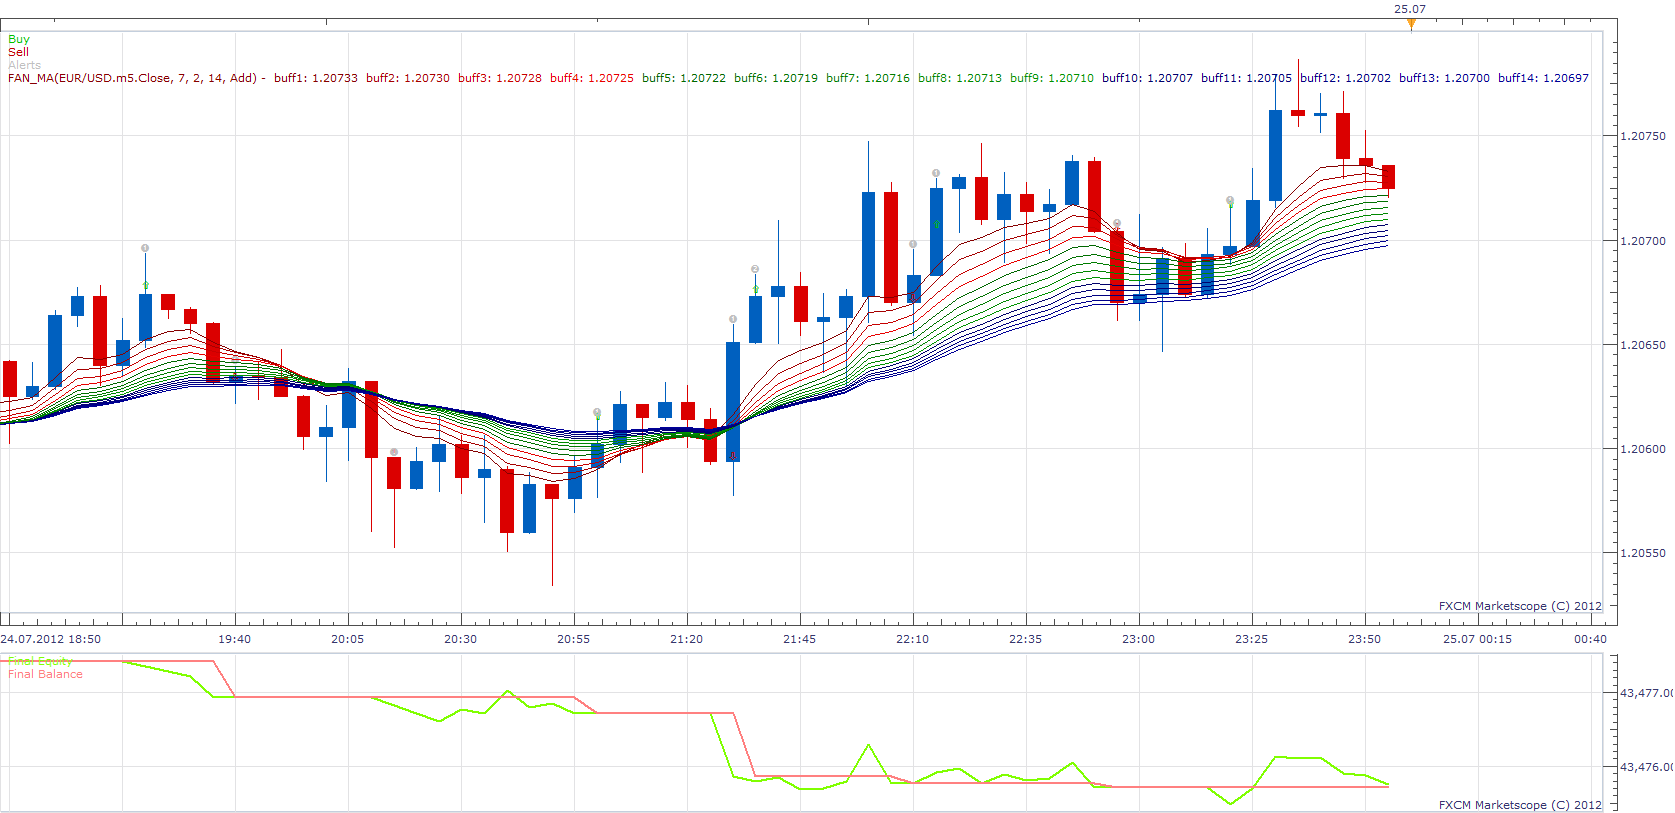Click the 25.07 00:15 time axis label
The width and height of the screenshot is (1675, 813).
1478,639
